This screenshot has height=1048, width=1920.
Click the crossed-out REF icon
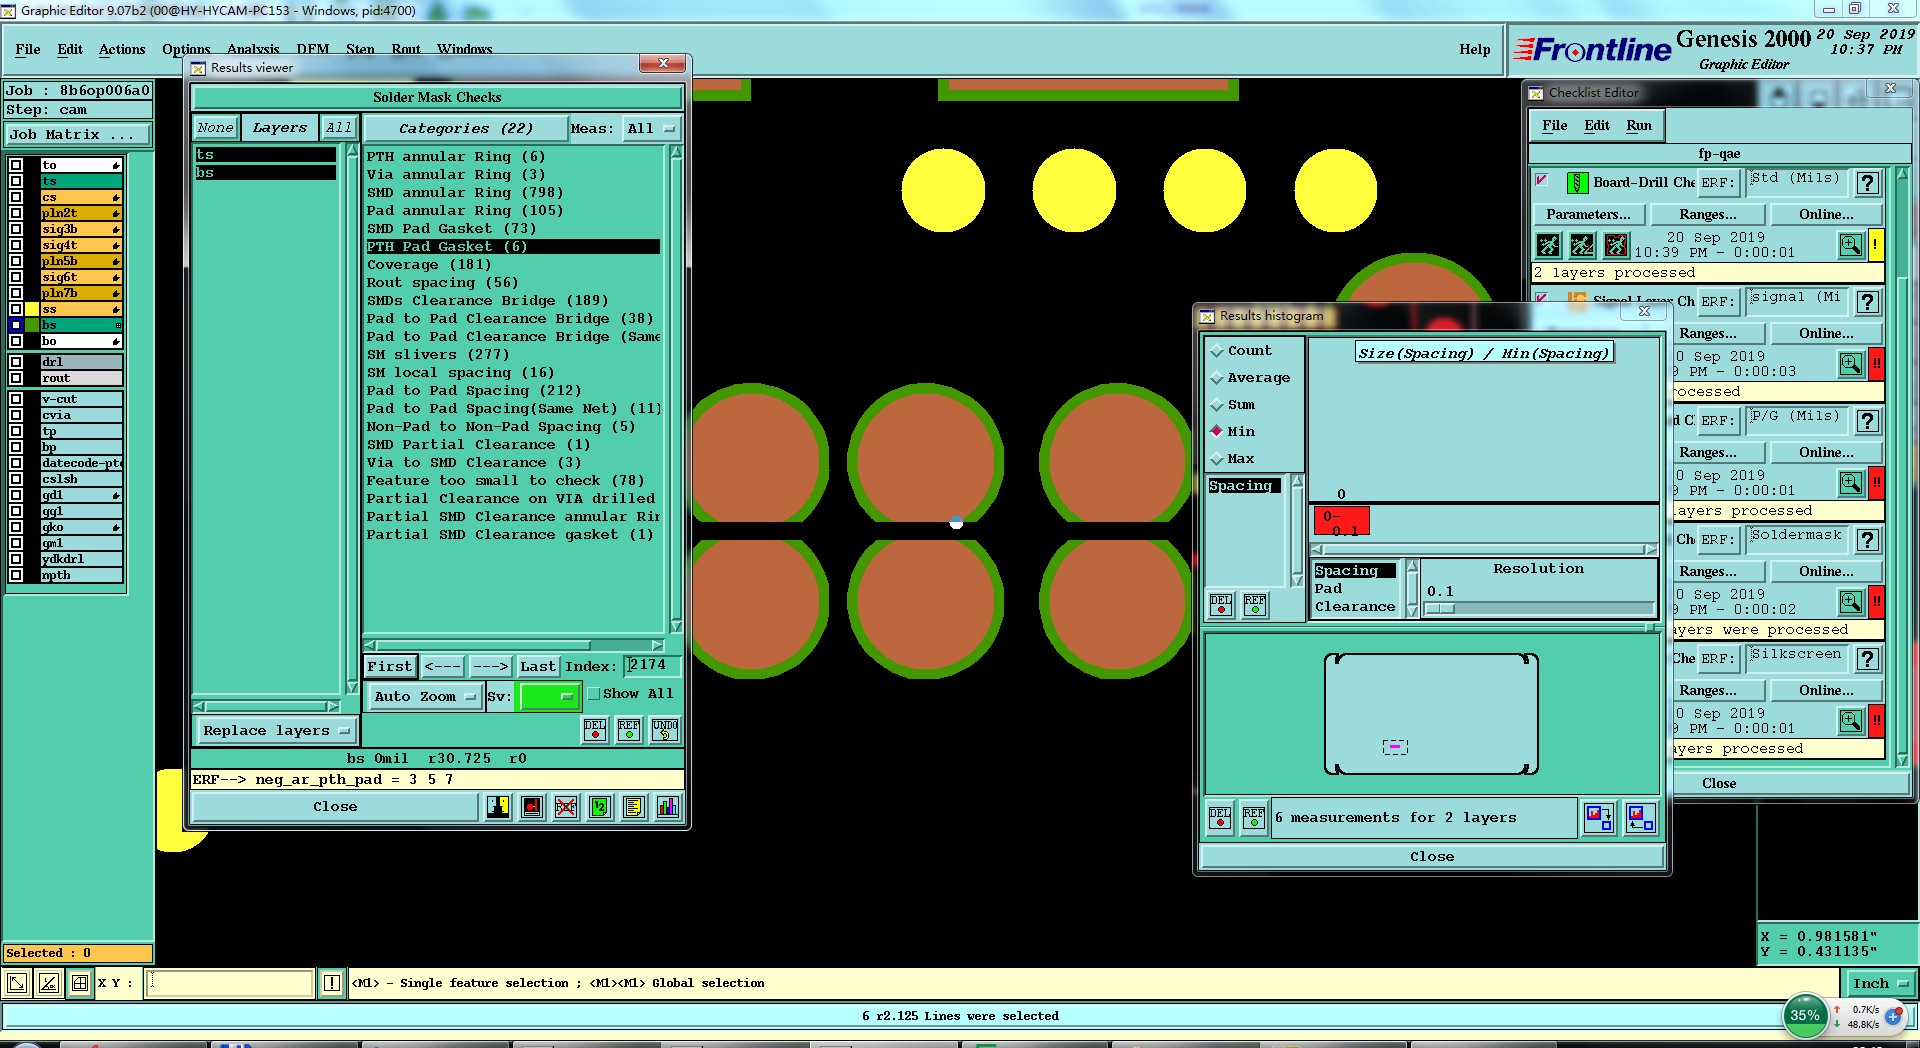tap(566, 807)
